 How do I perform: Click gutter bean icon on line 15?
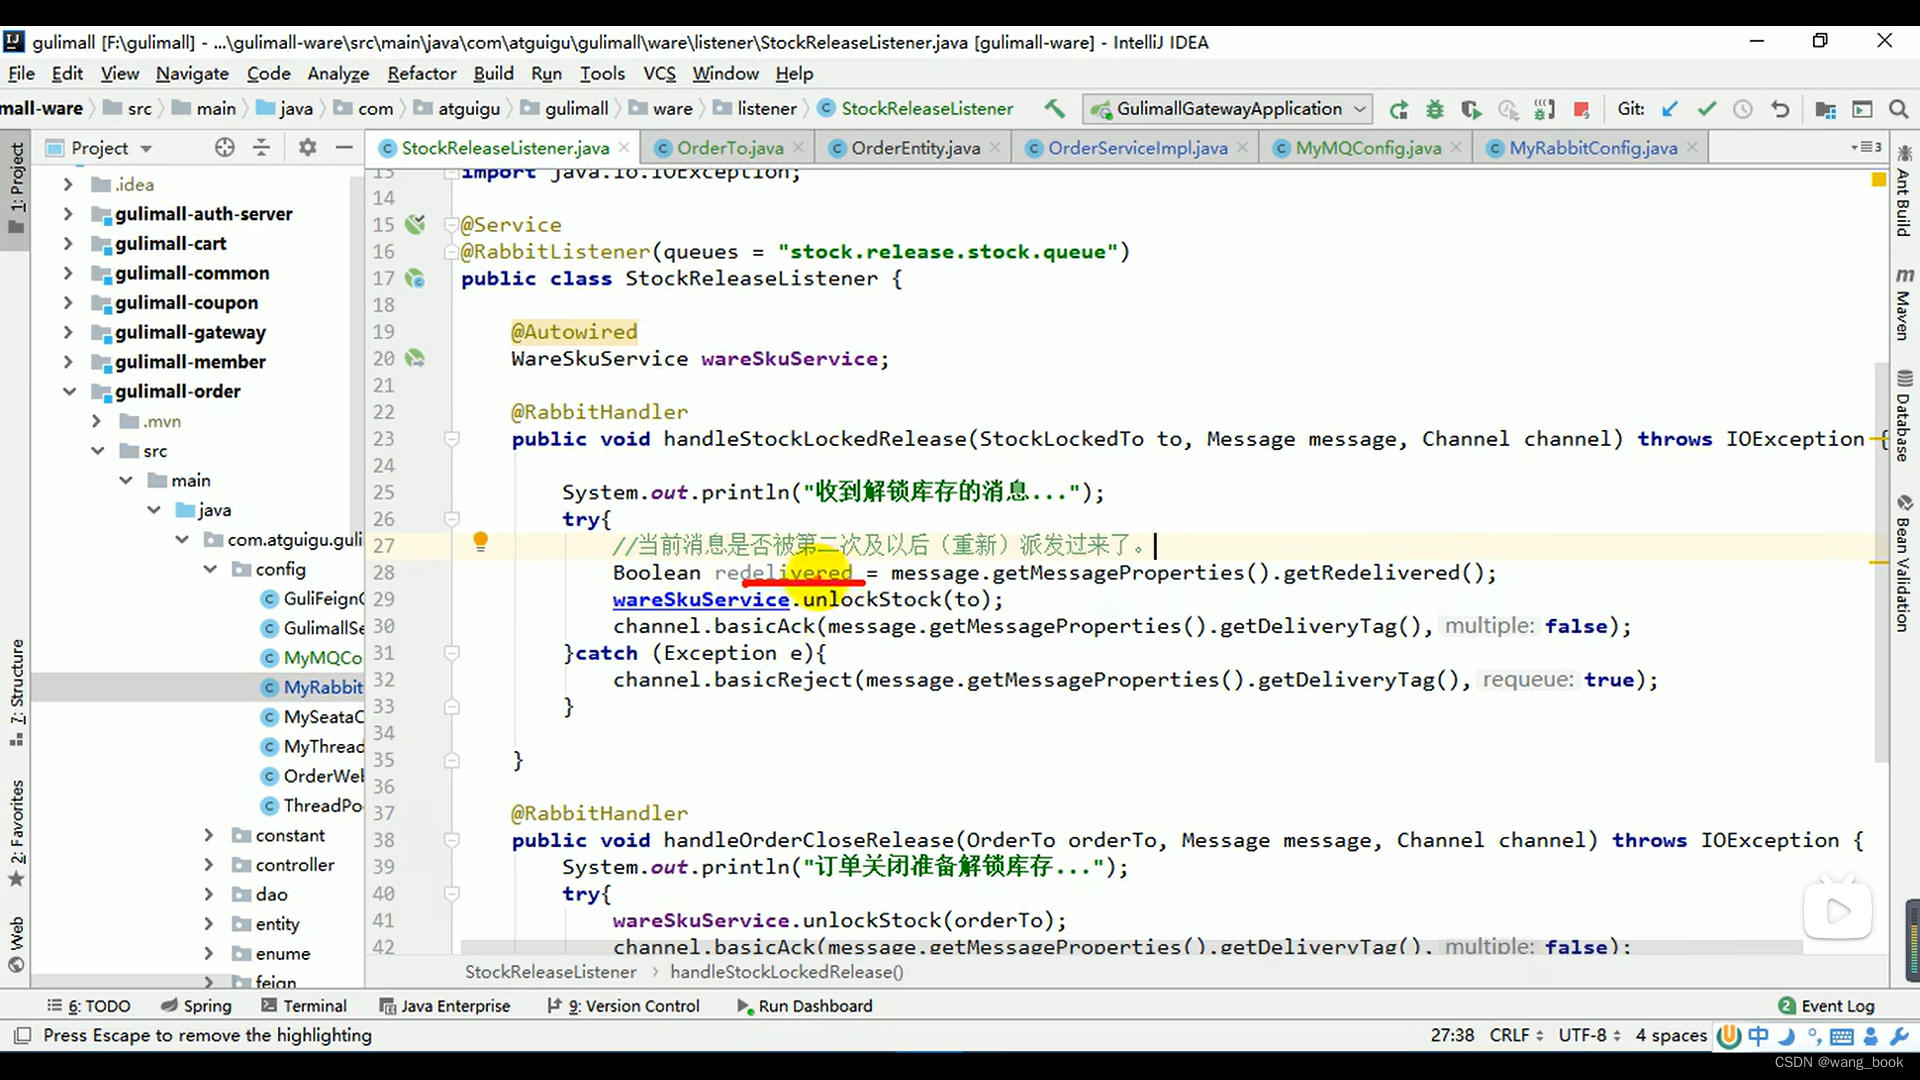[x=415, y=225]
